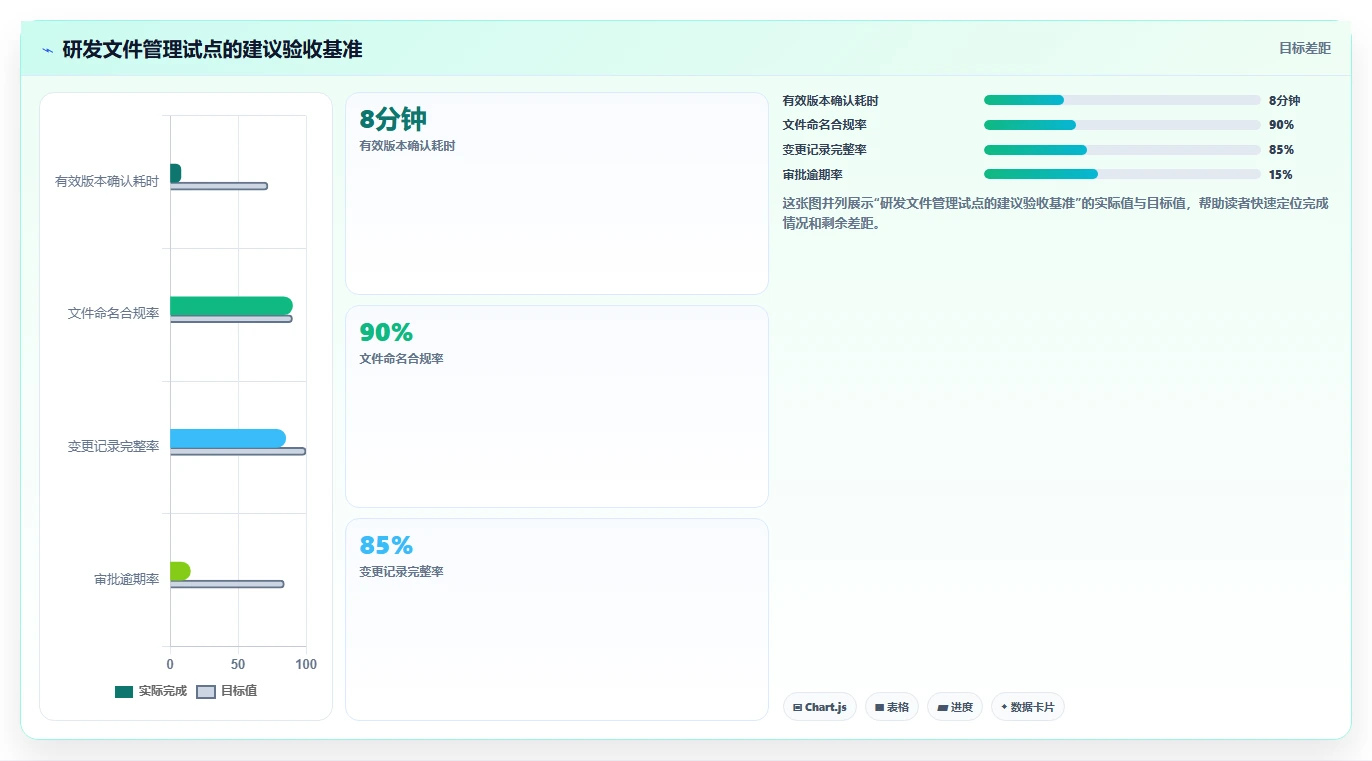Click the 进度 tag chip
The height and width of the screenshot is (761, 1372).
955,707
